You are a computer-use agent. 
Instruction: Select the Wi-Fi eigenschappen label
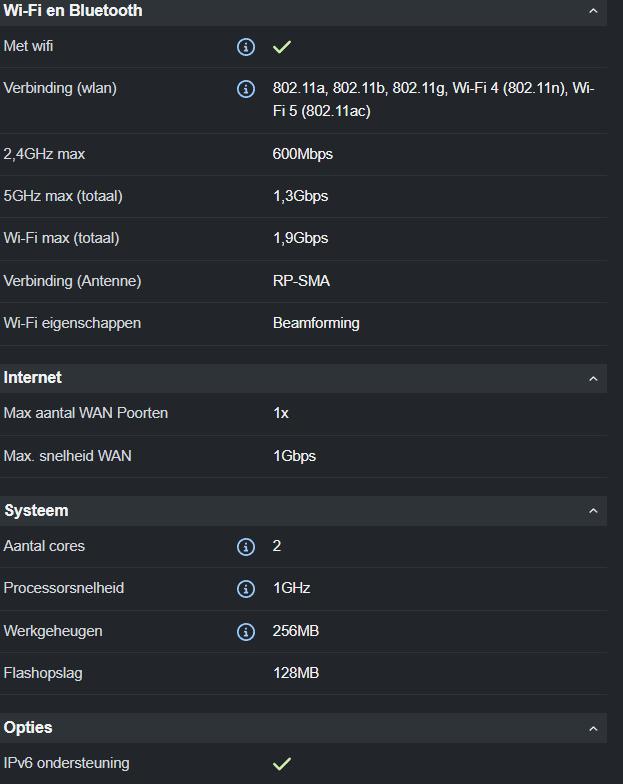pyautogui.click(x=72, y=323)
